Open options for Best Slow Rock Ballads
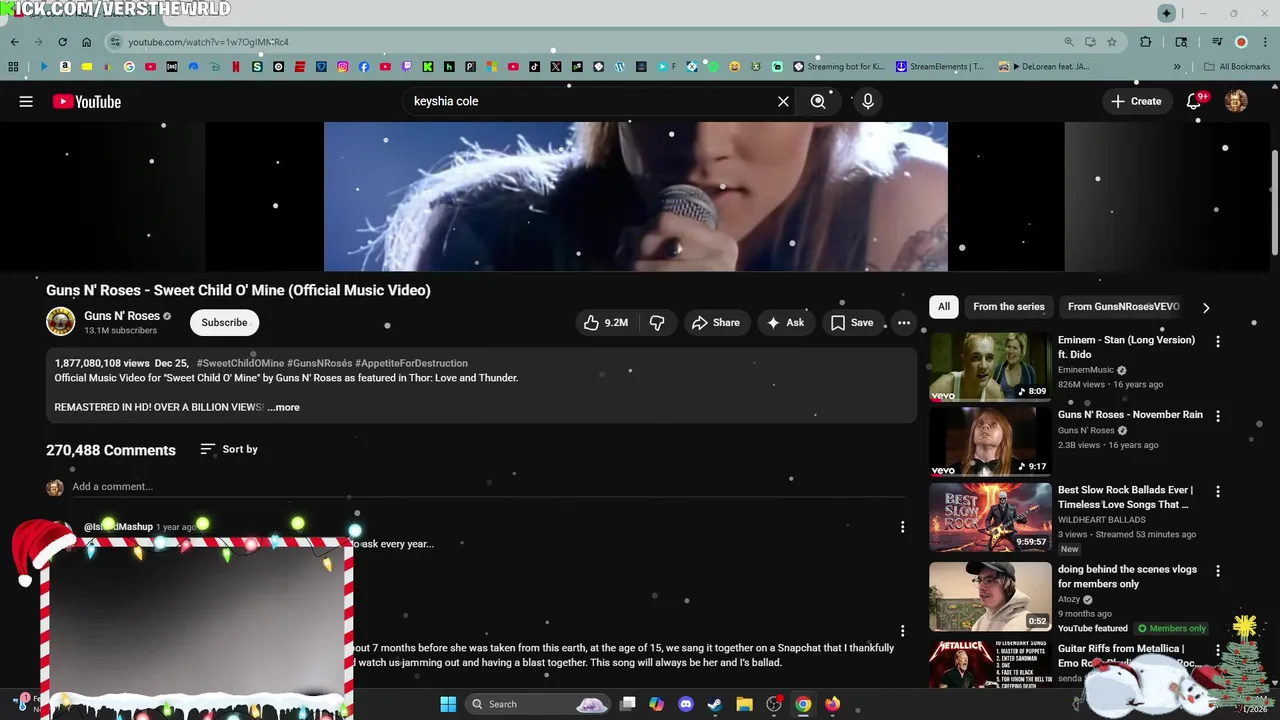Viewport: 1280px width, 720px height. click(1217, 492)
